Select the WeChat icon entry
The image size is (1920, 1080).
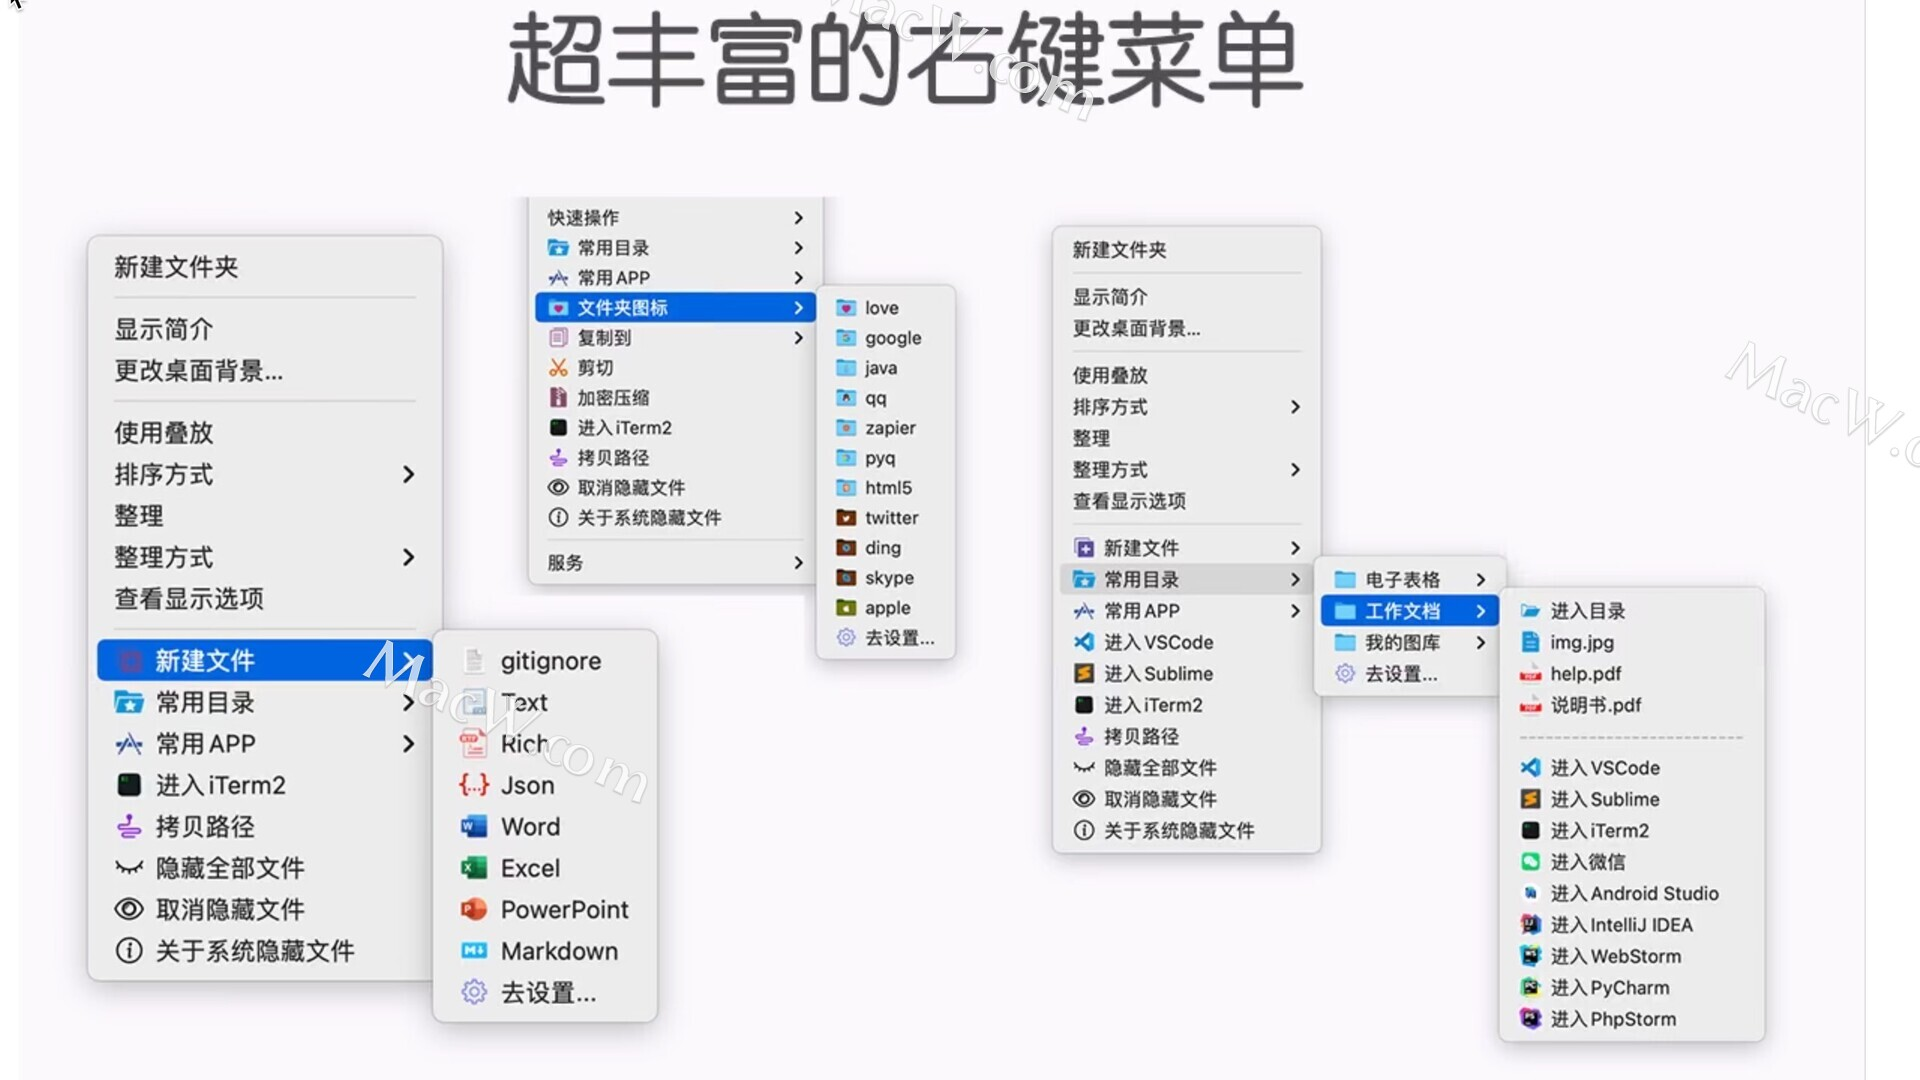tap(1582, 861)
